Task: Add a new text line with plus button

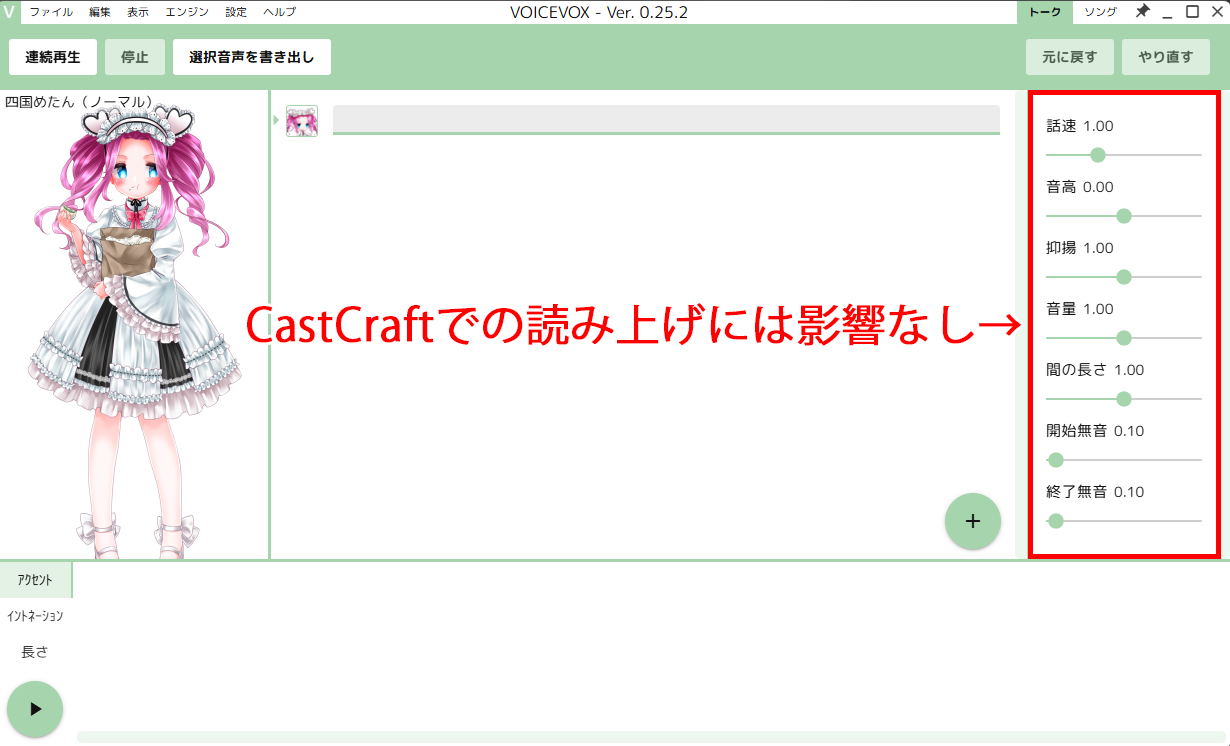Action: [x=973, y=521]
